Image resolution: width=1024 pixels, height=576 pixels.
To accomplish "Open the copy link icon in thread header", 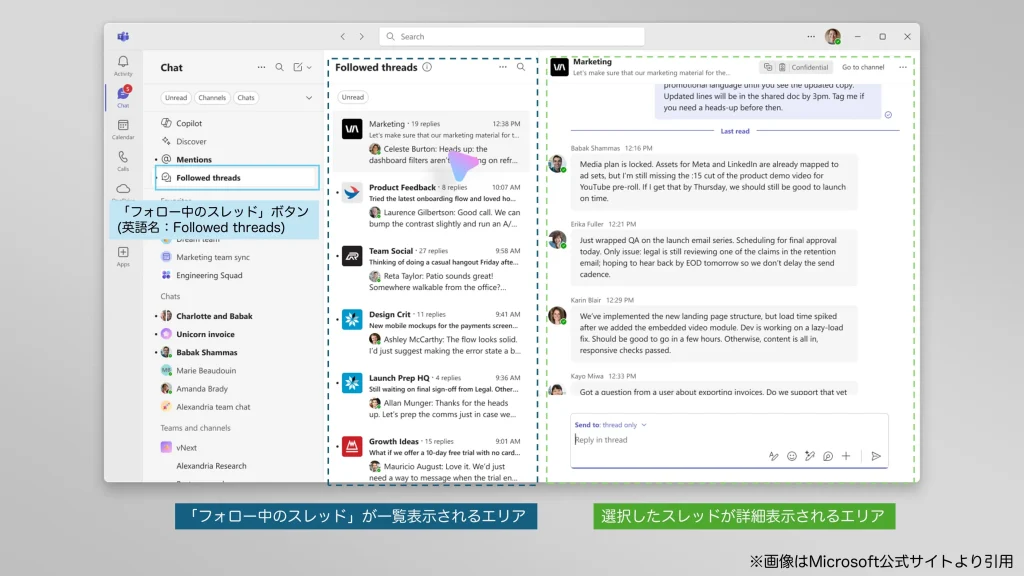I will point(768,67).
